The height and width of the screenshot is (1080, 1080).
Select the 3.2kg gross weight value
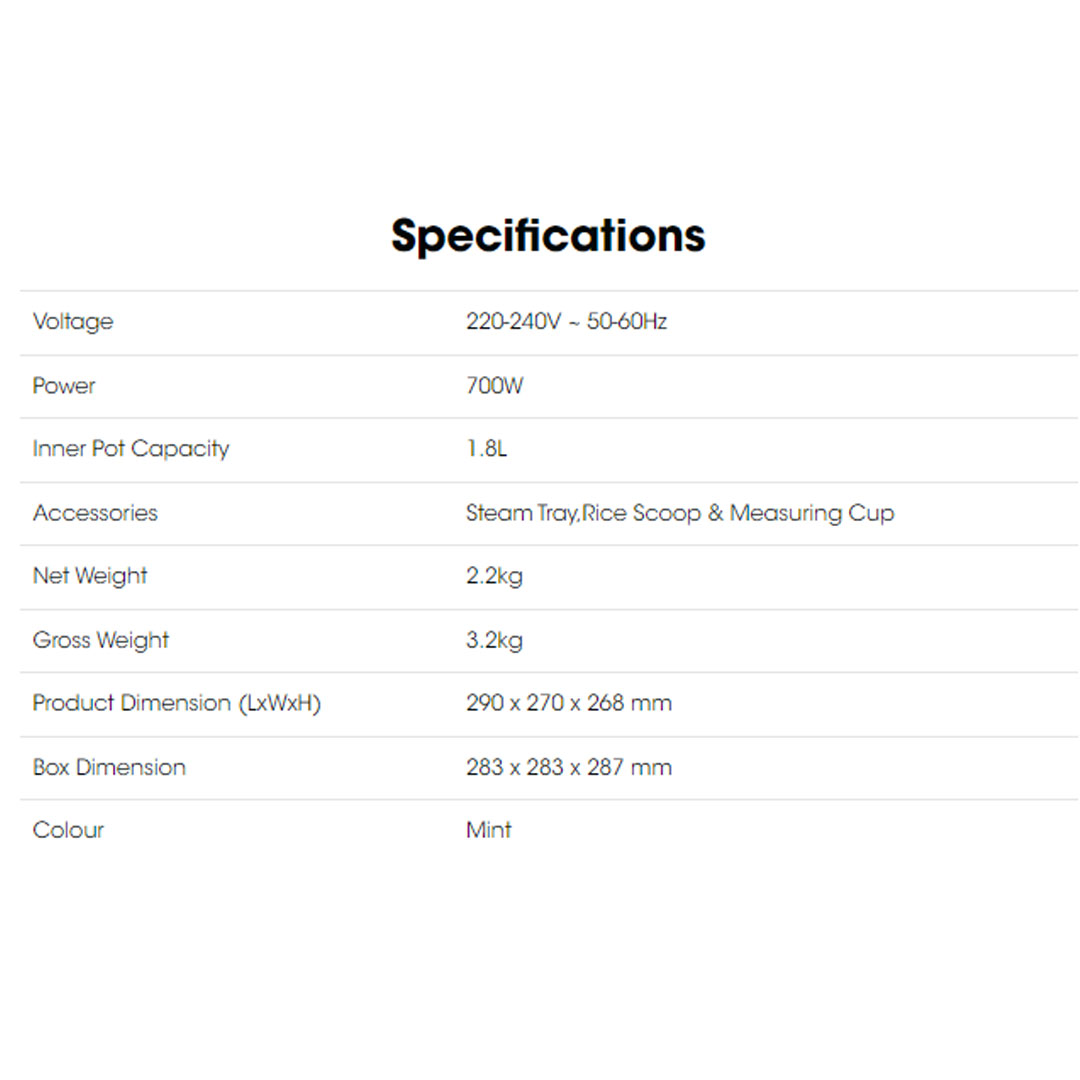click(494, 640)
